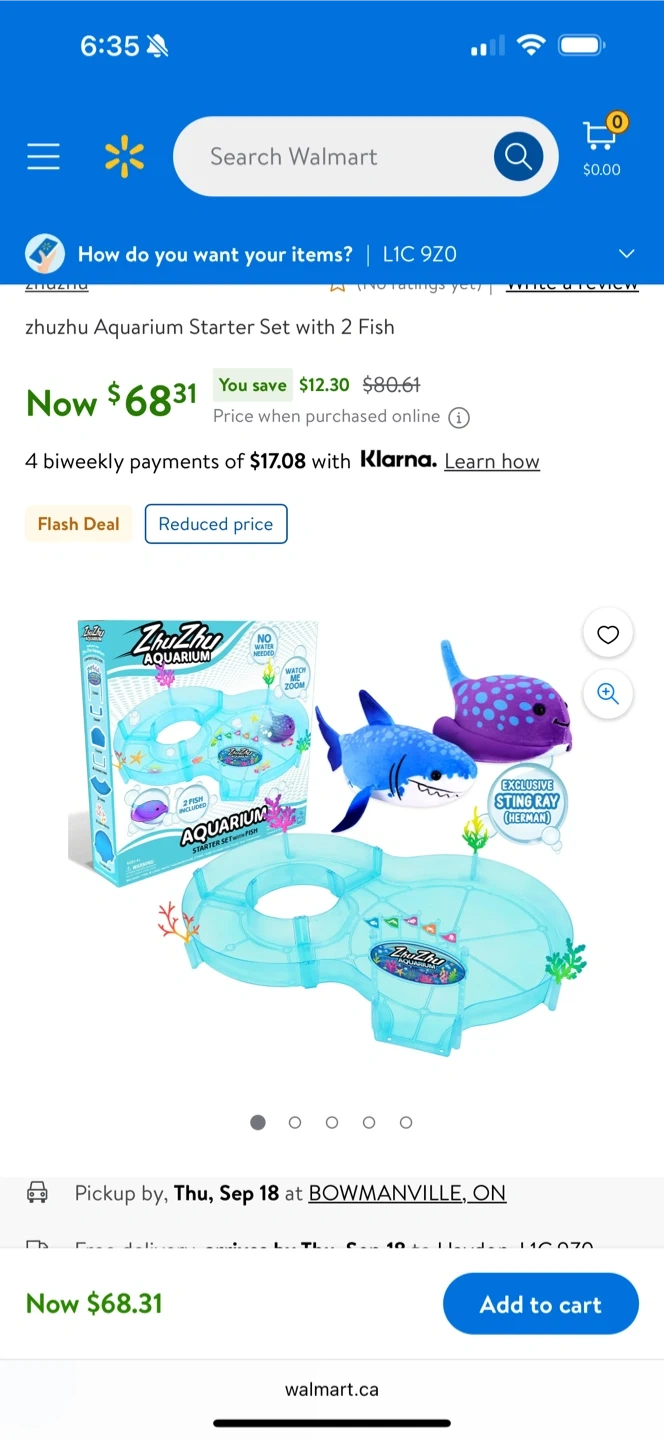Viewport: 664px width, 1440px height.
Task: Open the hamburger menu
Action: pos(43,156)
